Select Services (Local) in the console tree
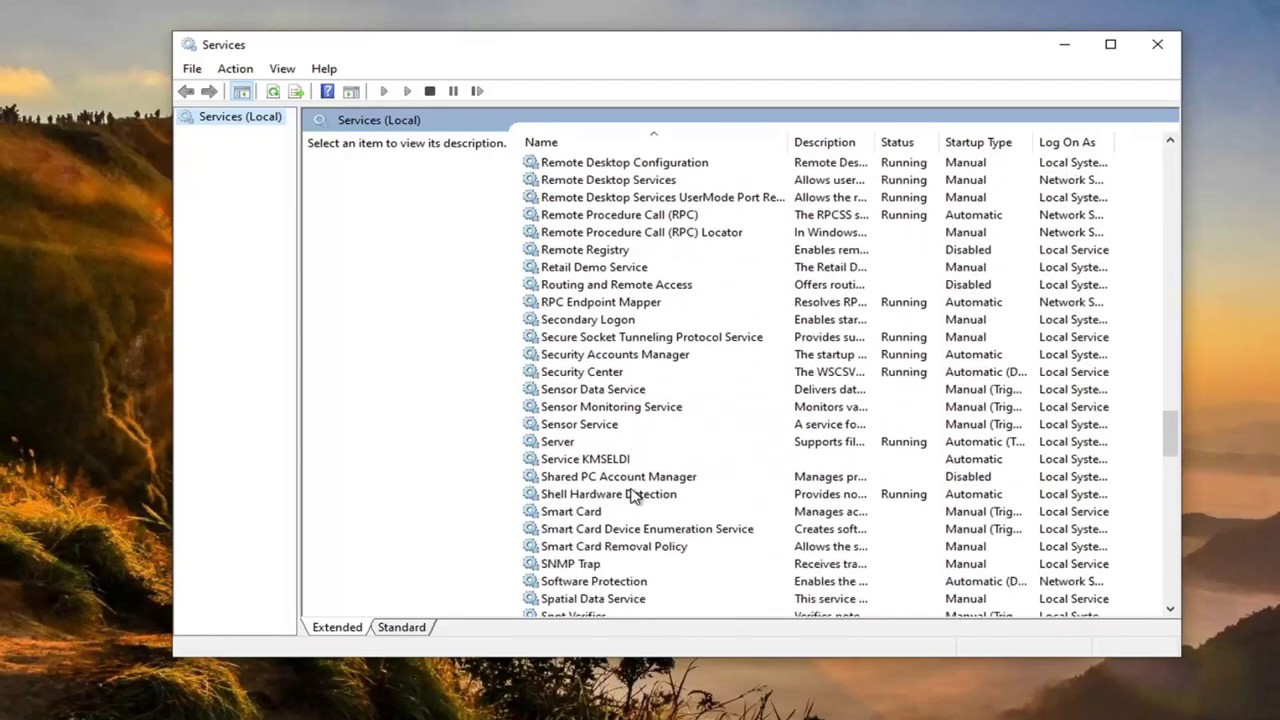The height and width of the screenshot is (720, 1280). click(240, 116)
